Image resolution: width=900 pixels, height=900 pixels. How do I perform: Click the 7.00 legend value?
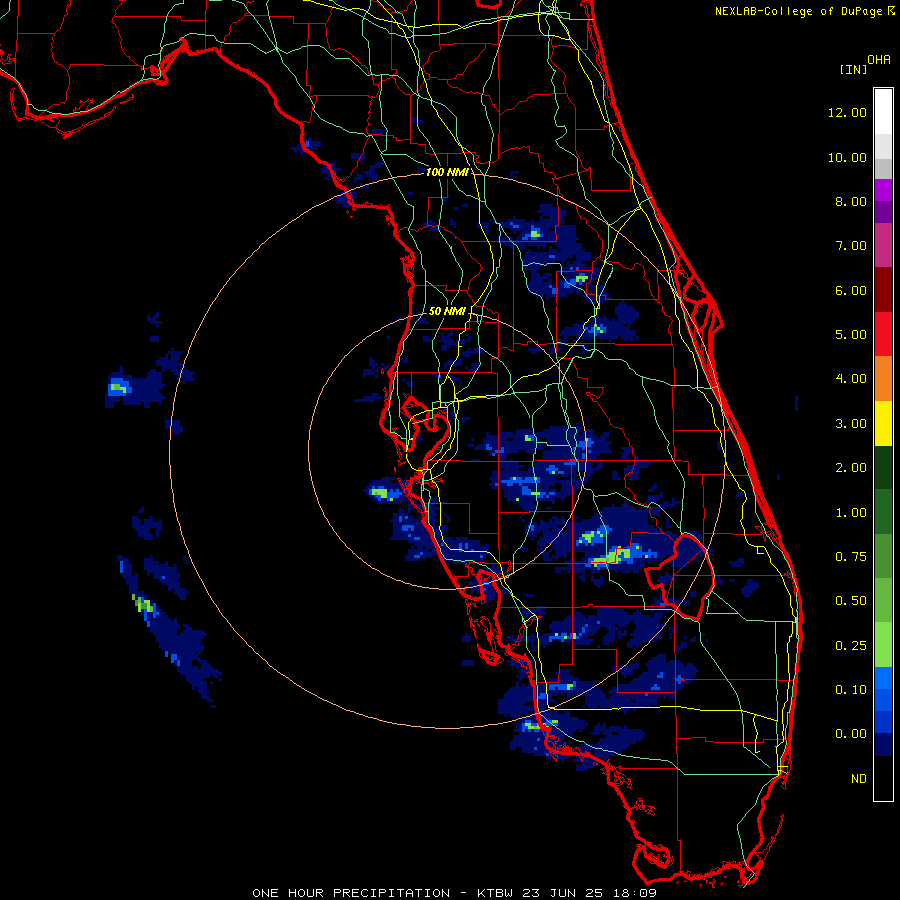coord(851,246)
